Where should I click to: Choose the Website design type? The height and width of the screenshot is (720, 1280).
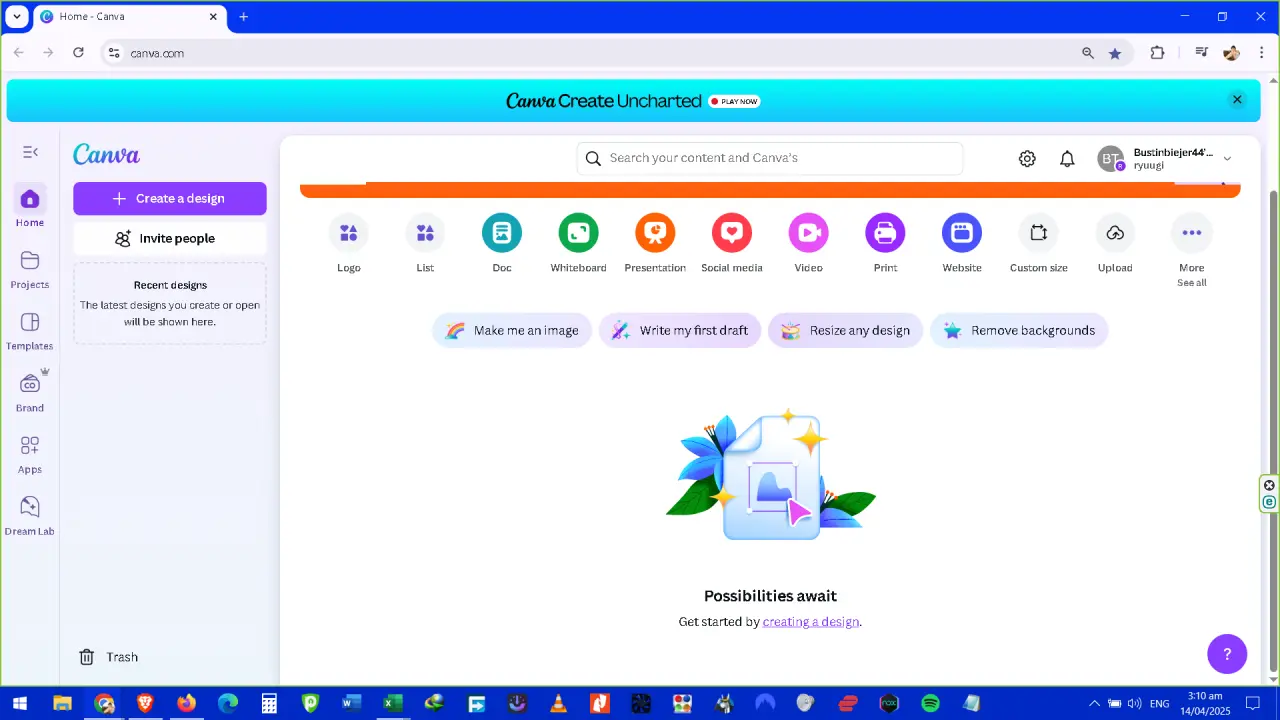click(x=962, y=233)
